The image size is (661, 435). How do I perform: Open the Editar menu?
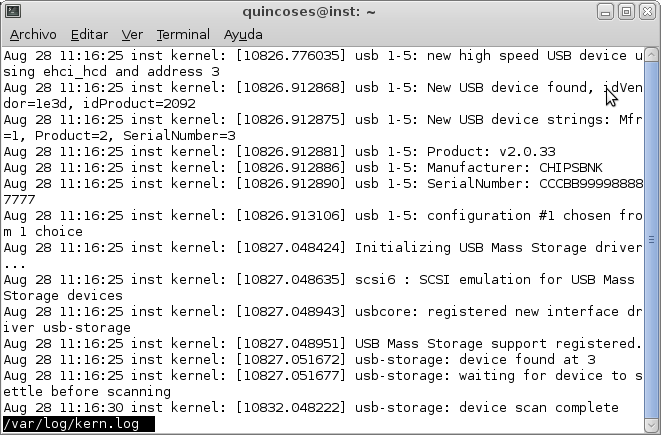pos(89,34)
